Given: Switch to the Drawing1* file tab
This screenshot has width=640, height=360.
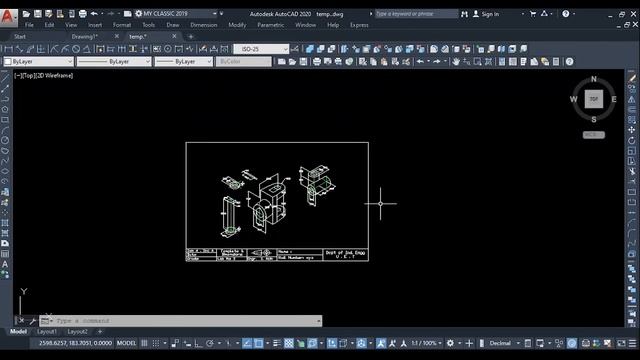Looking at the screenshot, I should pos(84,37).
